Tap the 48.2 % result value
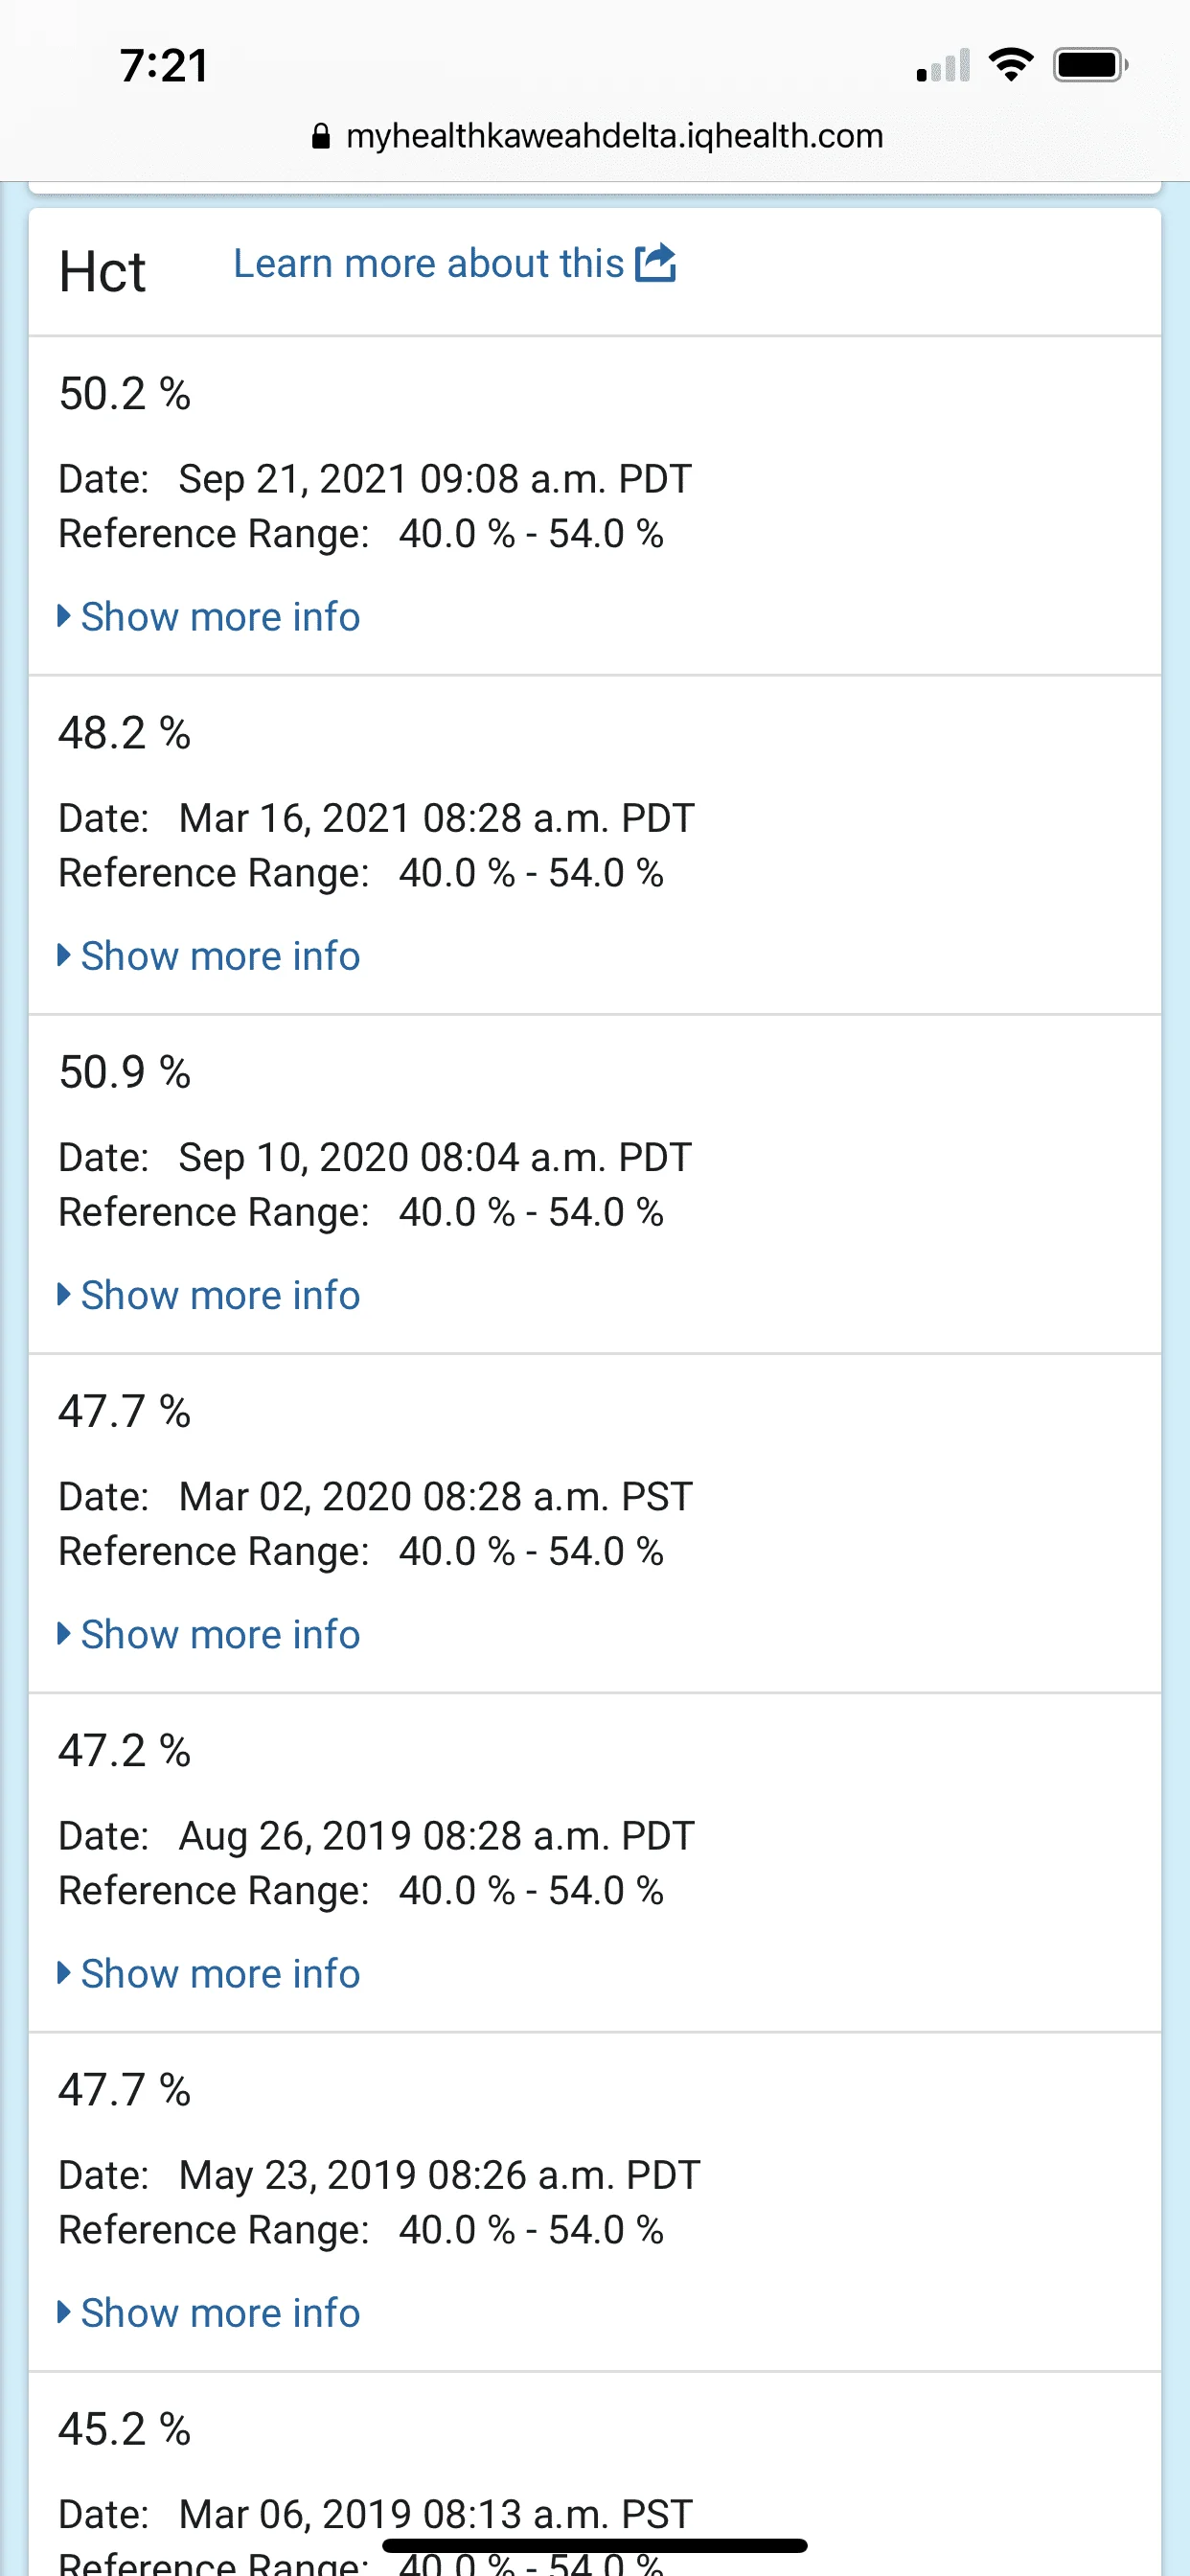1190x2576 pixels. (x=124, y=733)
